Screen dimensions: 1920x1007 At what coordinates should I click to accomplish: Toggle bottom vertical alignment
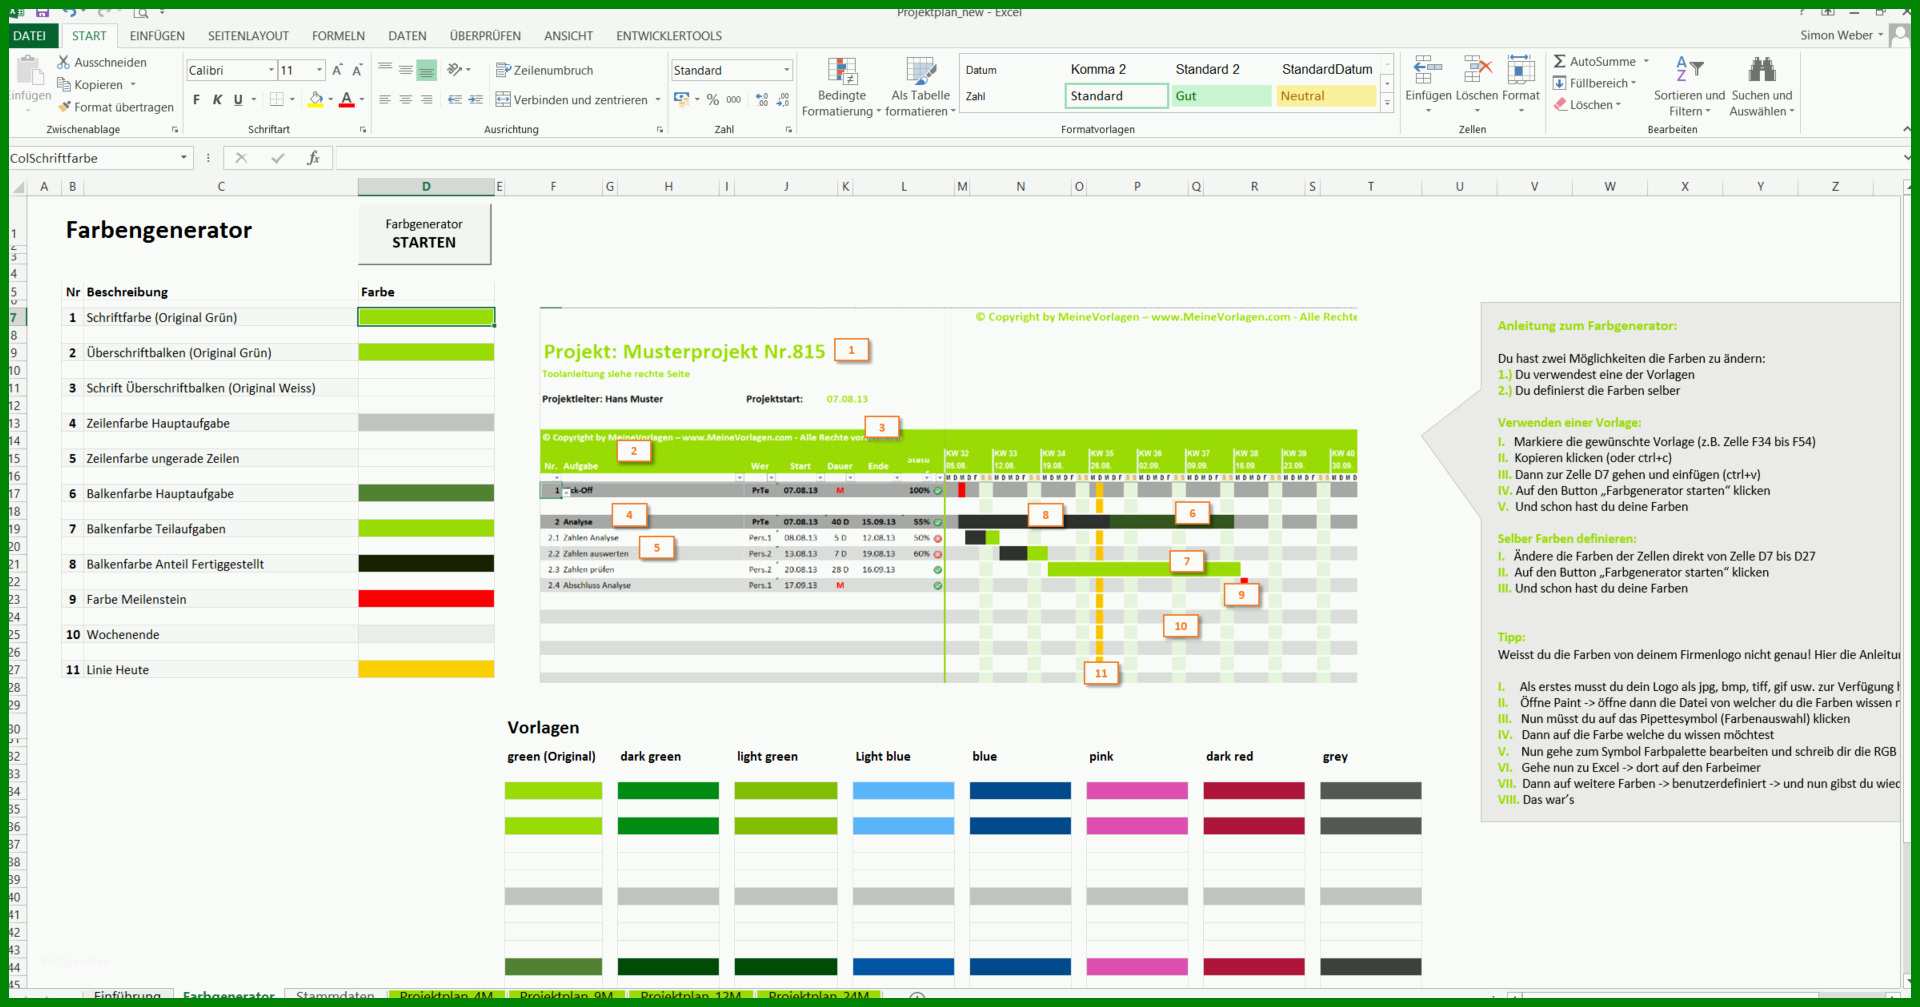pyautogui.click(x=427, y=70)
